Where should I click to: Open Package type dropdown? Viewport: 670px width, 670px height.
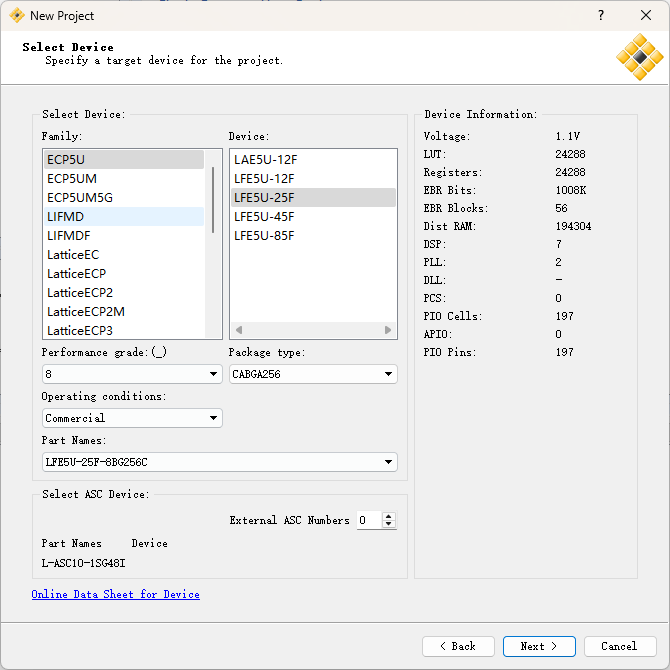tap(313, 374)
